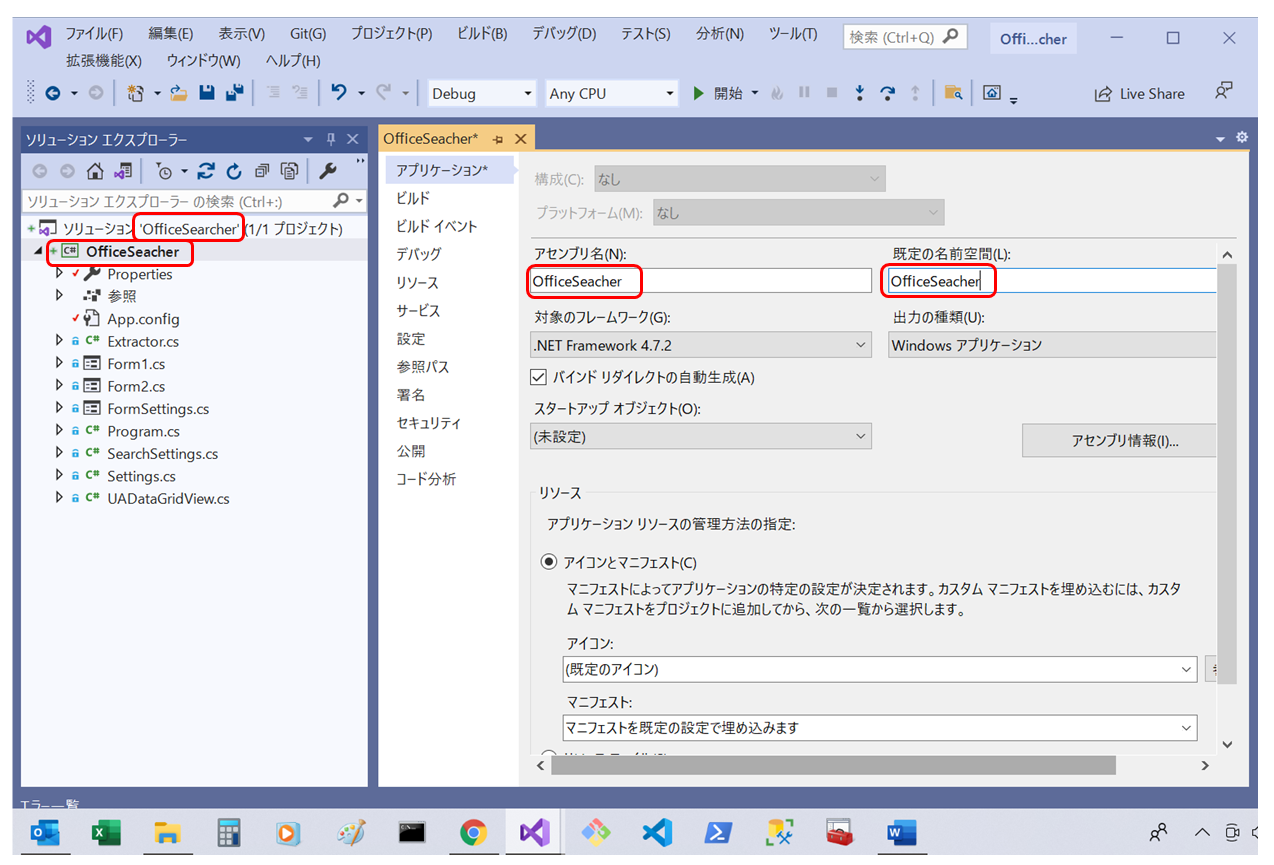
Task: Click the Open File folder icon
Action: tap(179, 93)
